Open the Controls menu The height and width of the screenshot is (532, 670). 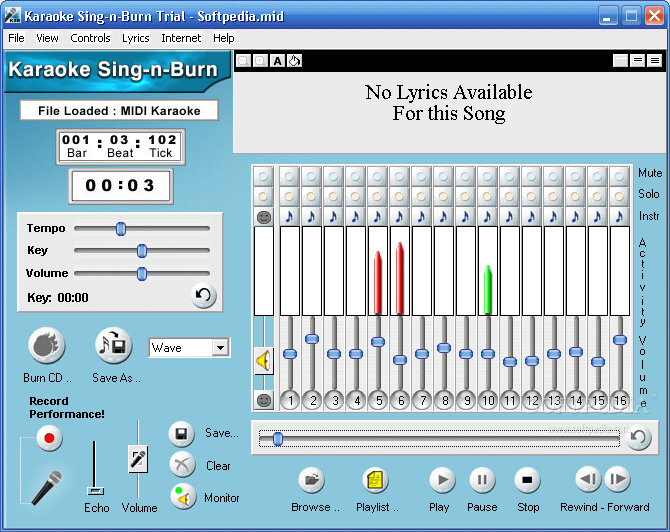(90, 38)
